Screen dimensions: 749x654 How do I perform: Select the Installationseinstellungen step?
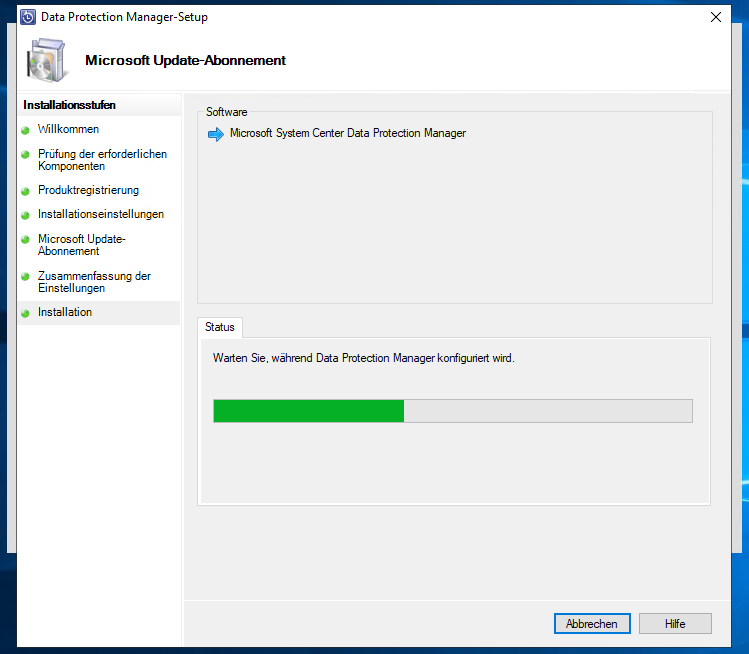[x=101, y=214]
